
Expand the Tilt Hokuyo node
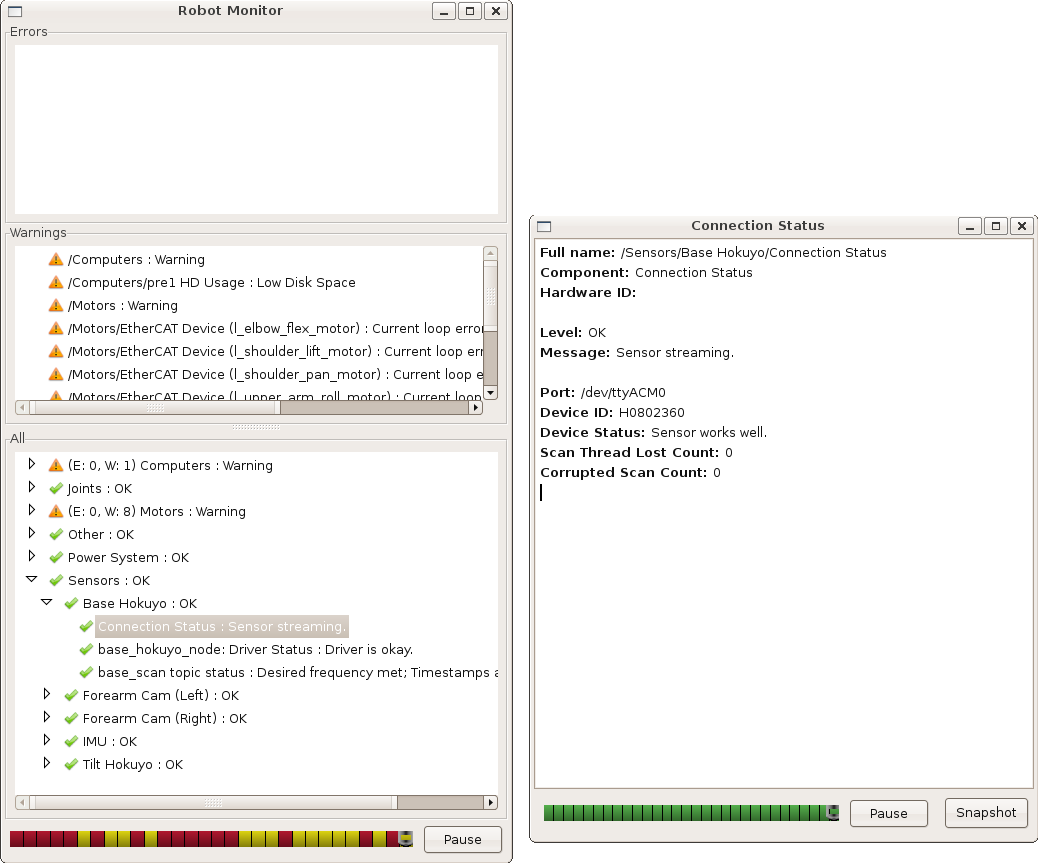point(46,763)
